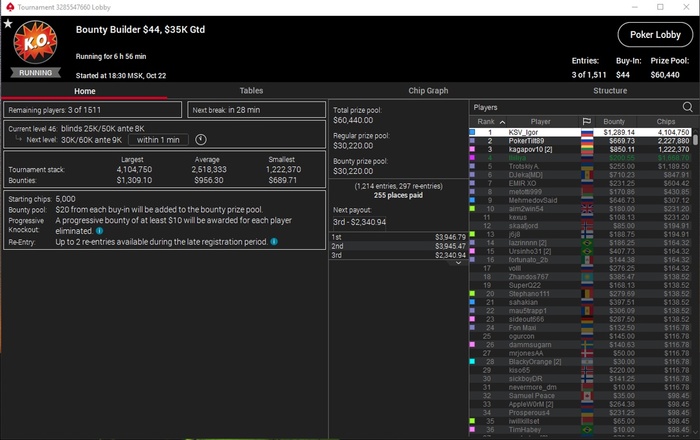The width and height of the screenshot is (700, 440).
Task: Click the K.O. tournament logo
Action: pos(35,42)
